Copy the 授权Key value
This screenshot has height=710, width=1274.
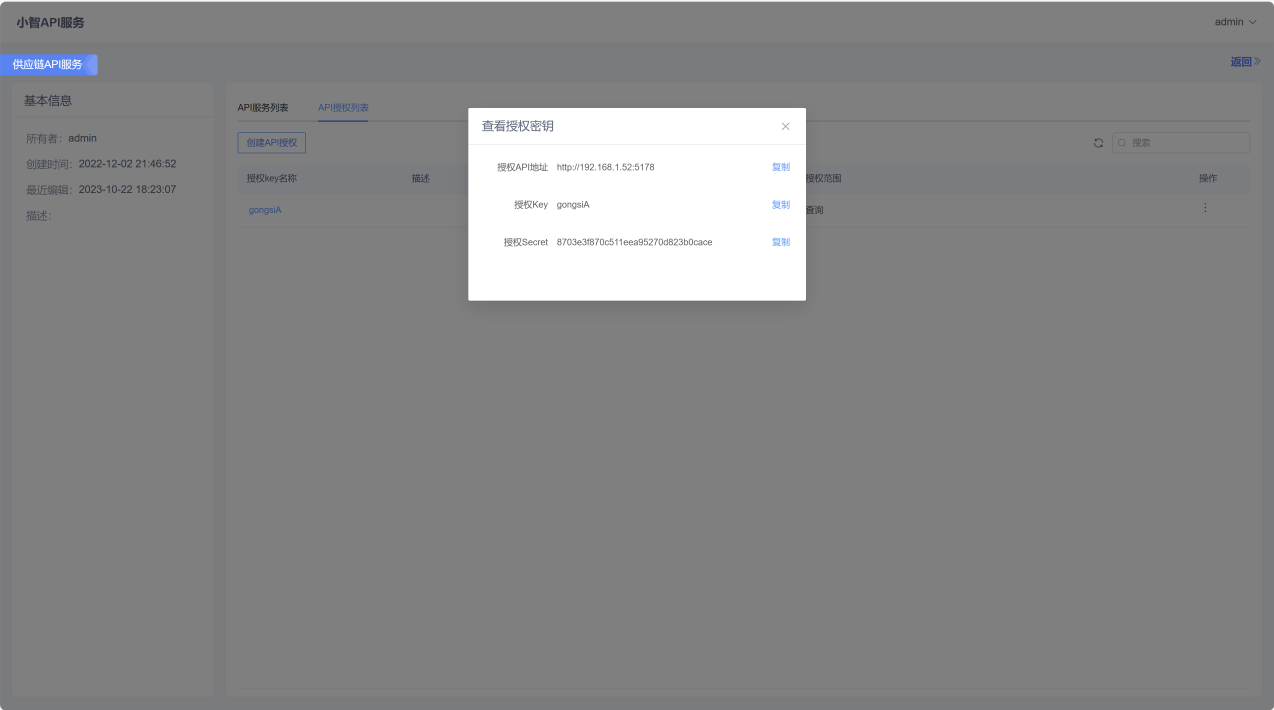point(781,205)
